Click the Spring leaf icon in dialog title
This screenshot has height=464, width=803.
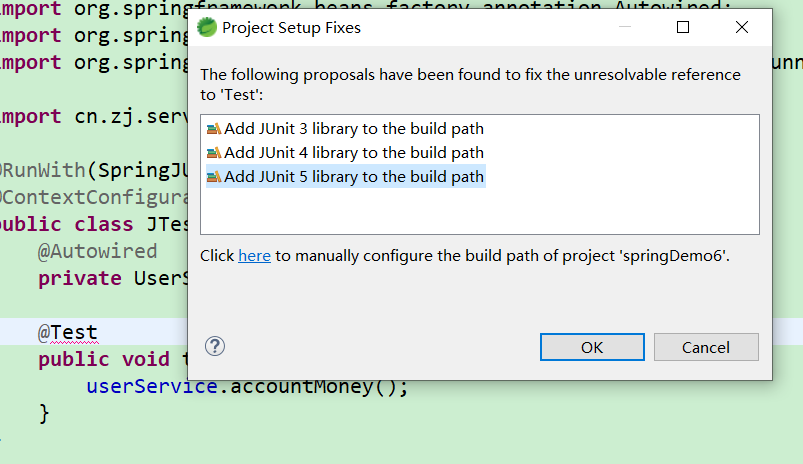point(207,28)
